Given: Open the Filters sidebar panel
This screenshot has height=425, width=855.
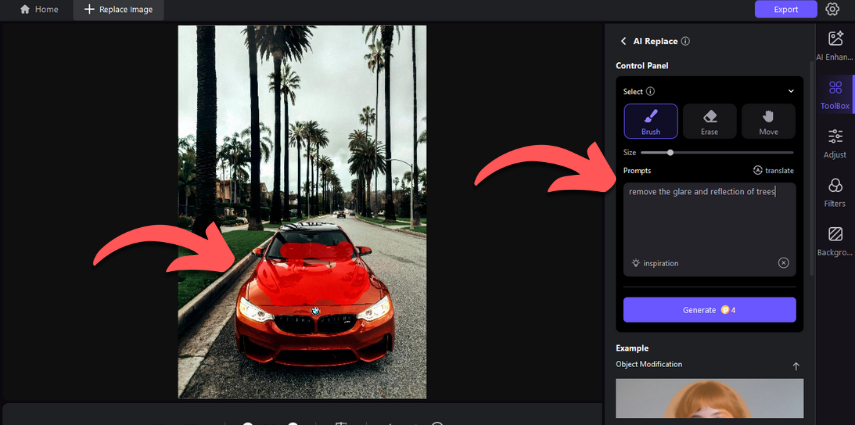Looking at the screenshot, I should (835, 193).
